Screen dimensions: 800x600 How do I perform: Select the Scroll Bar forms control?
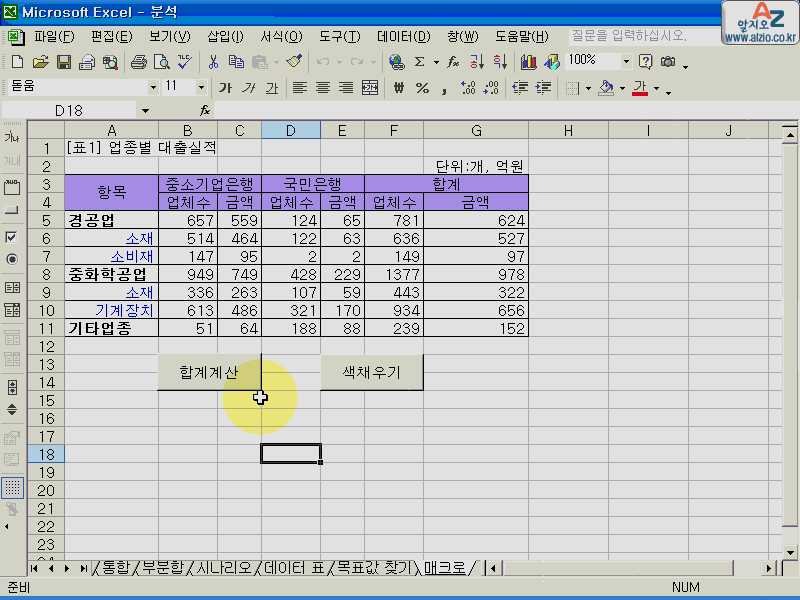pos(12,387)
